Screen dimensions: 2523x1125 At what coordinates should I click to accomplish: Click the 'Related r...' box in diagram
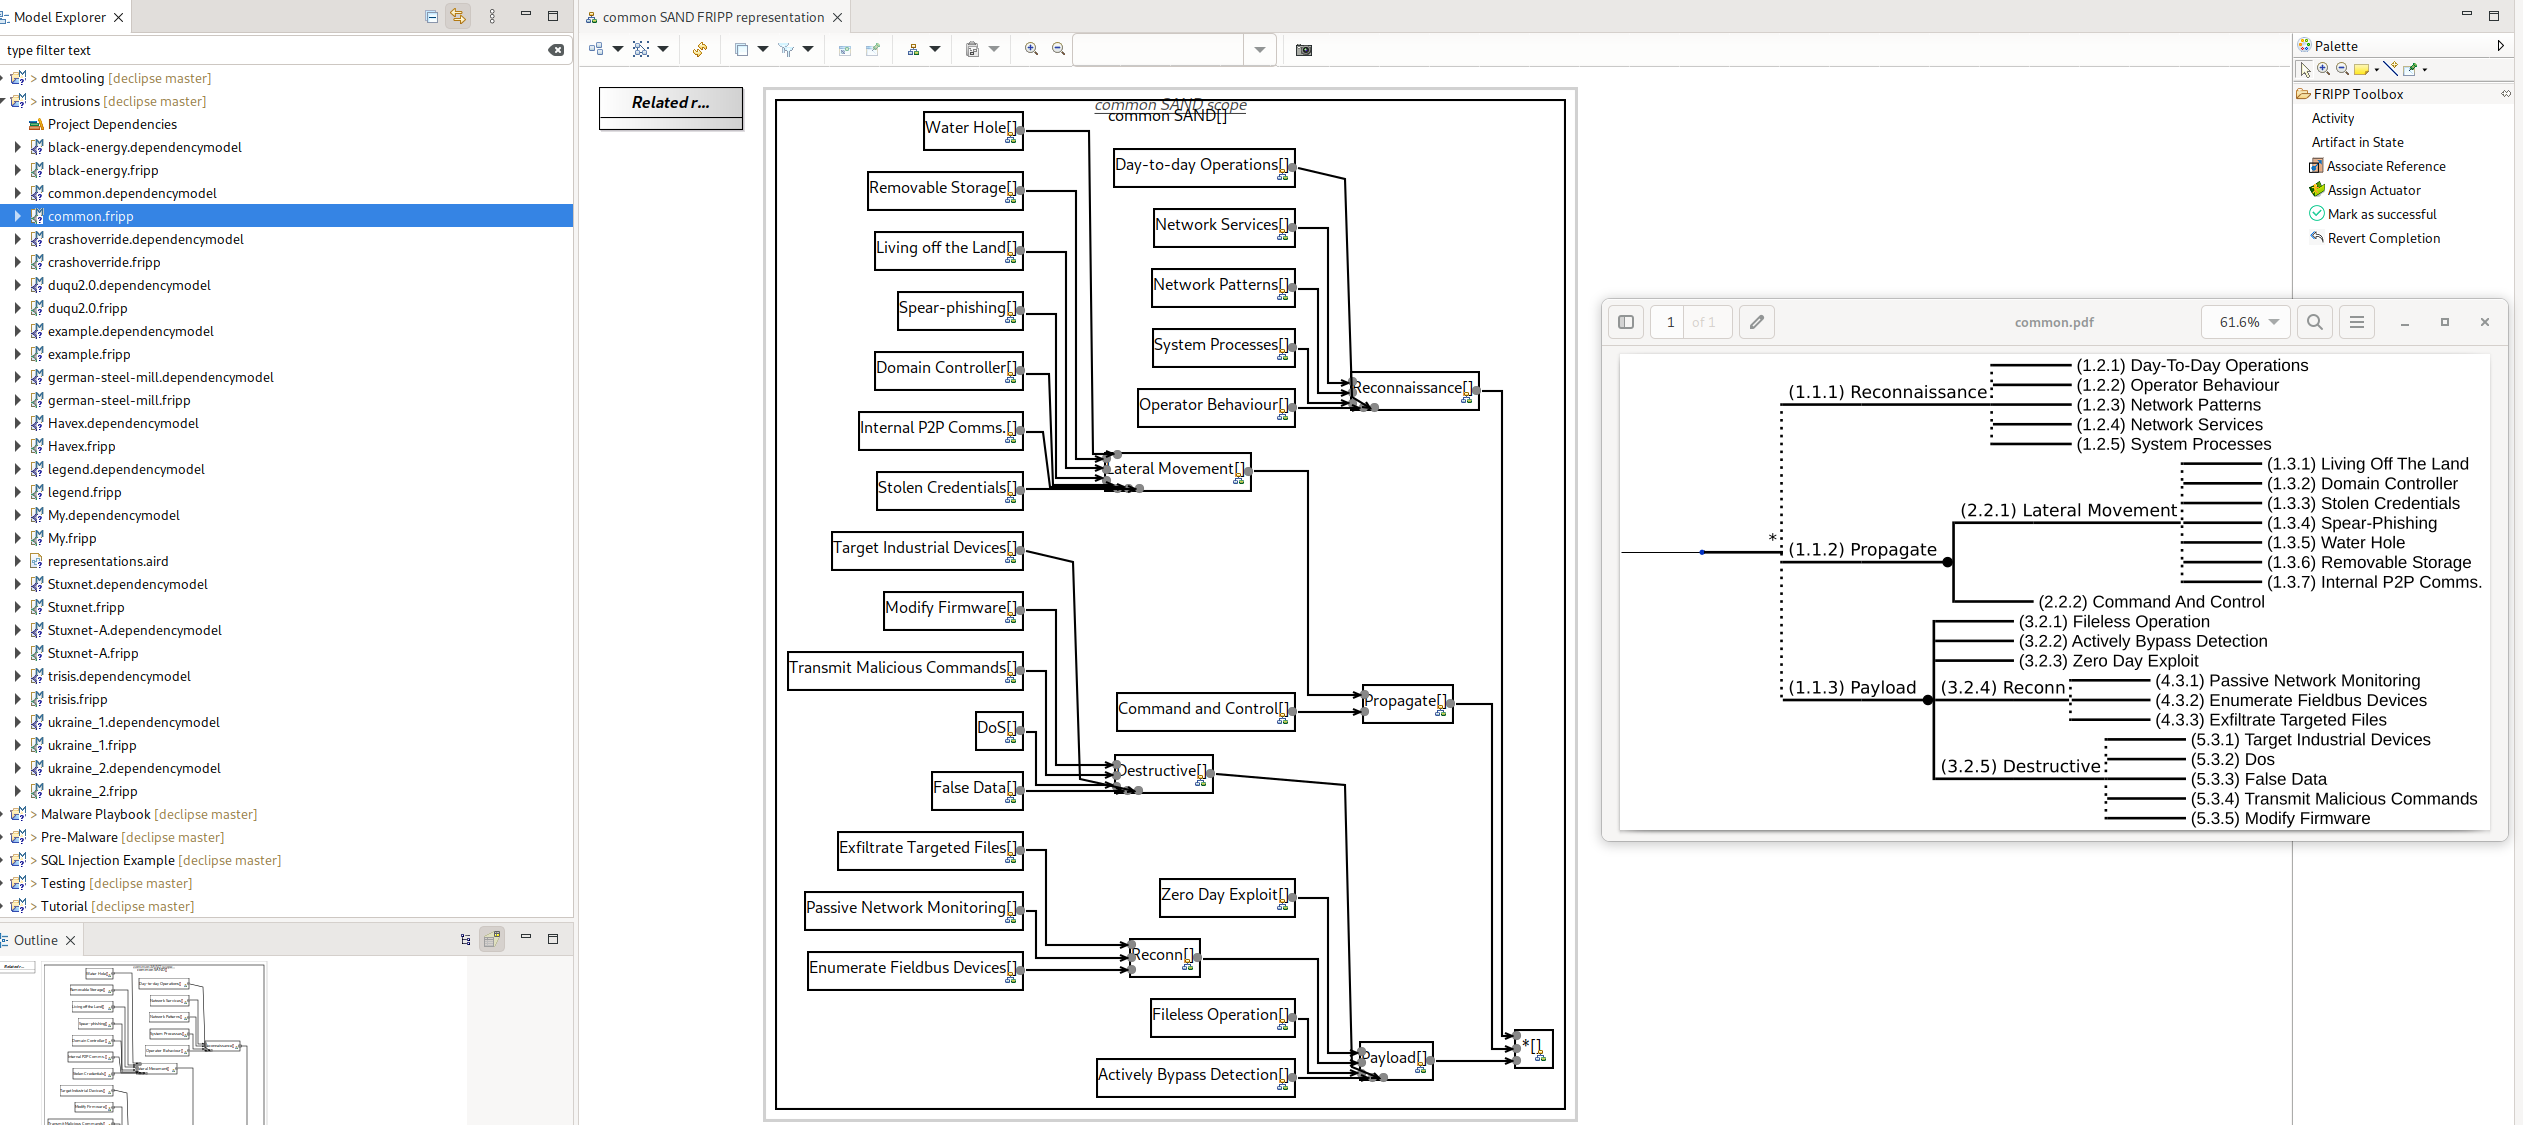pos(671,108)
